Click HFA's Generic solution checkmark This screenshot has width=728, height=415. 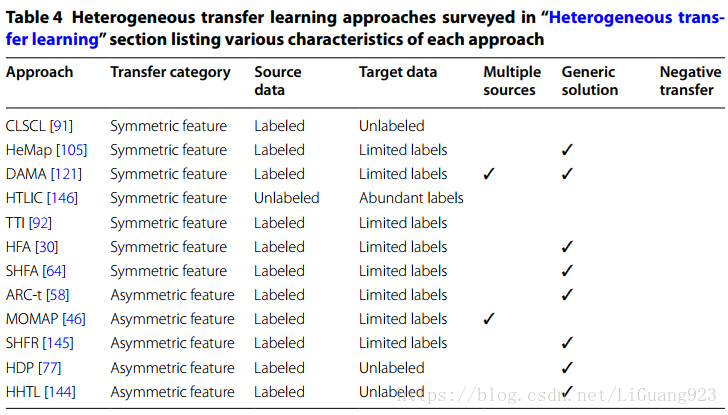coord(567,247)
